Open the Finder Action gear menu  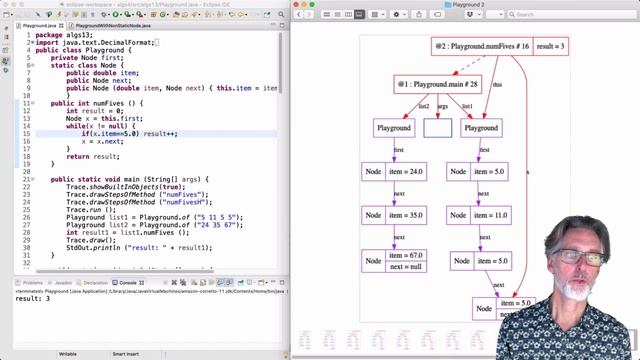399,14
